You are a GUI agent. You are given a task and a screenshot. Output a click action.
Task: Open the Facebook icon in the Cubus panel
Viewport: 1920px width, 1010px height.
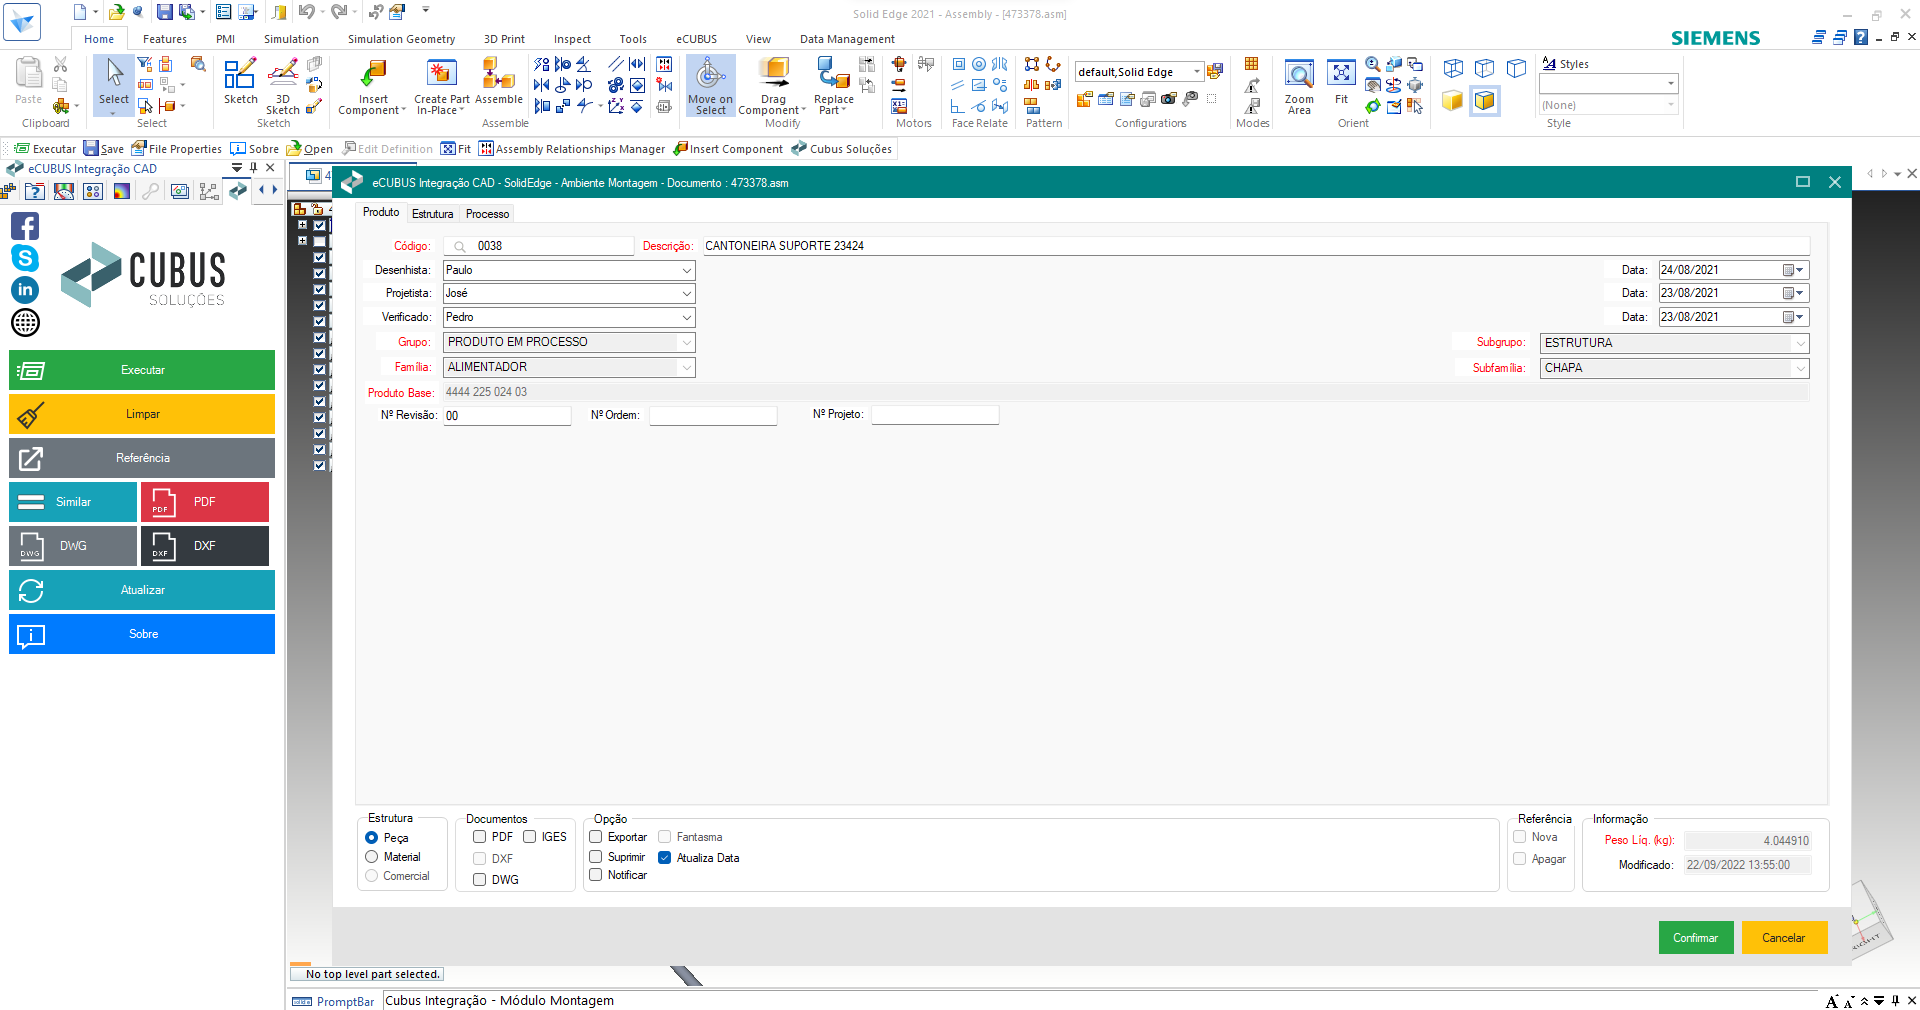coord(25,226)
